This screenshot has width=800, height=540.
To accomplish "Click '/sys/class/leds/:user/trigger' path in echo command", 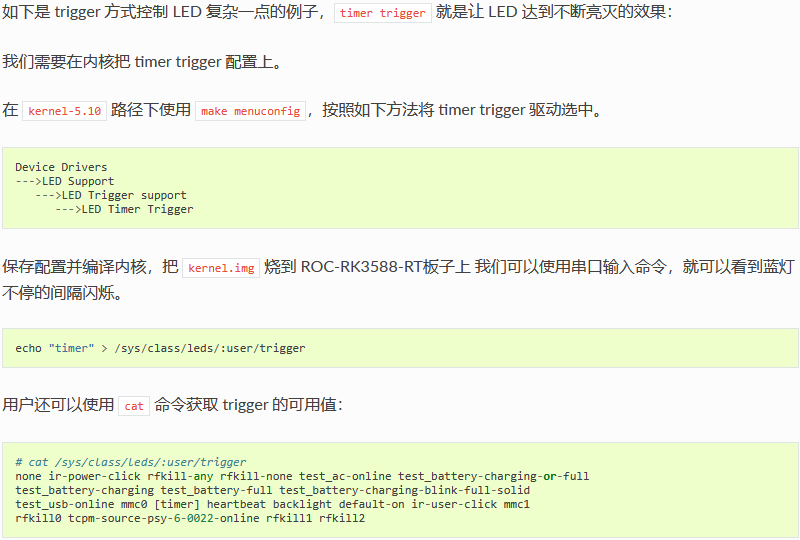I will tap(210, 348).
